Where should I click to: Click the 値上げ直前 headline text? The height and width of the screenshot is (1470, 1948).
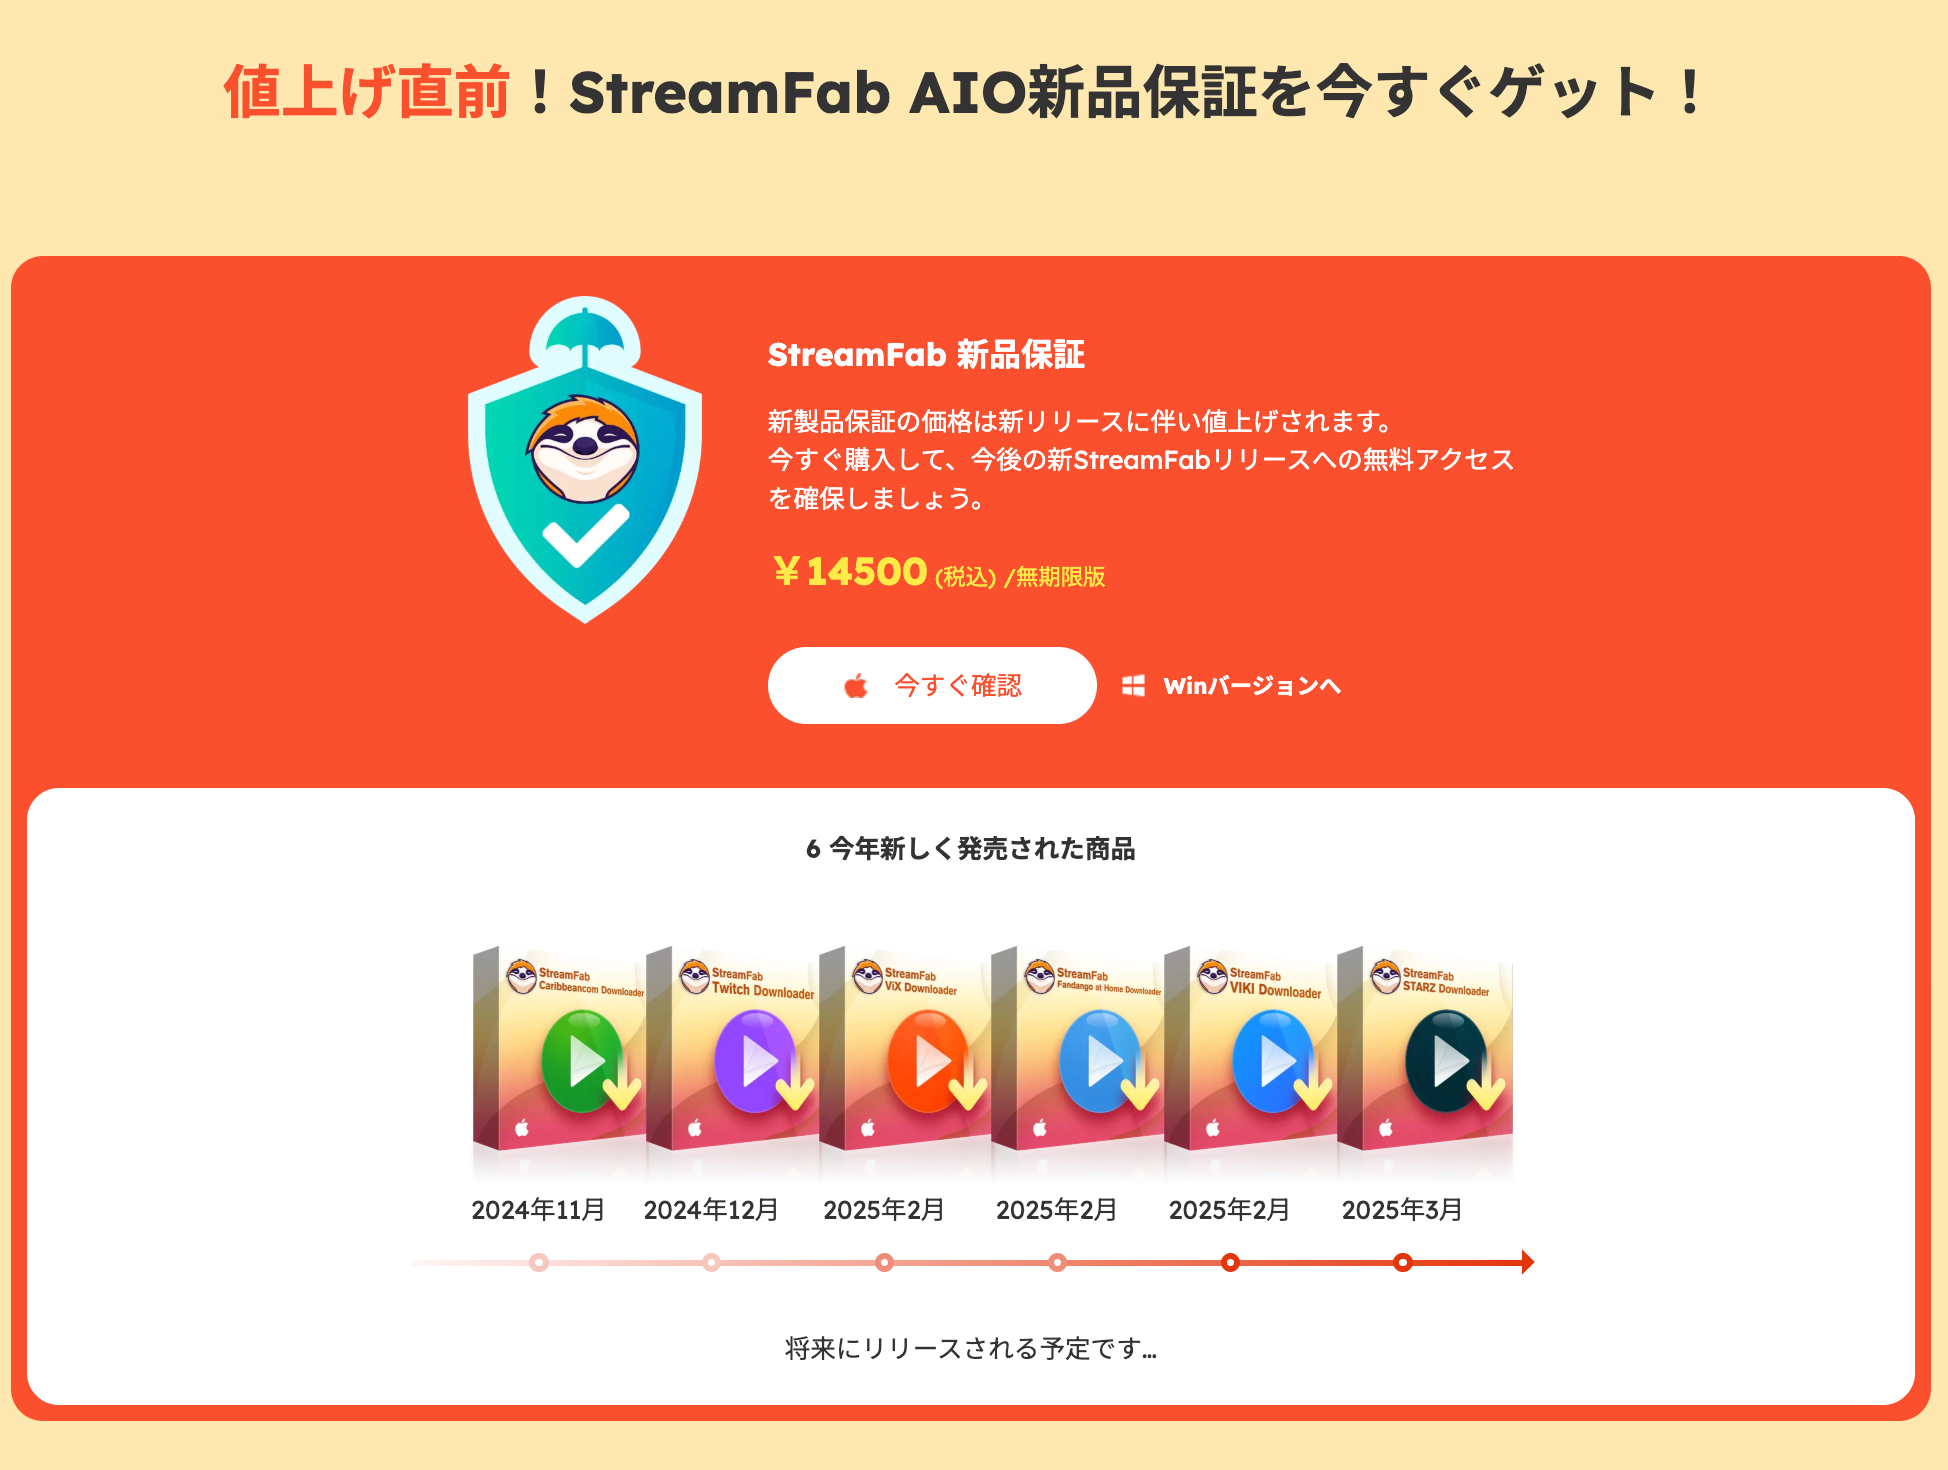(x=367, y=92)
